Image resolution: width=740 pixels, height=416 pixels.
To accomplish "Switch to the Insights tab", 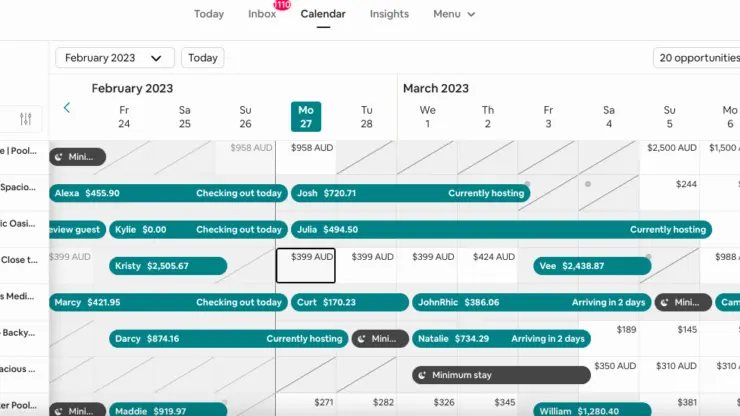I will tap(389, 14).
